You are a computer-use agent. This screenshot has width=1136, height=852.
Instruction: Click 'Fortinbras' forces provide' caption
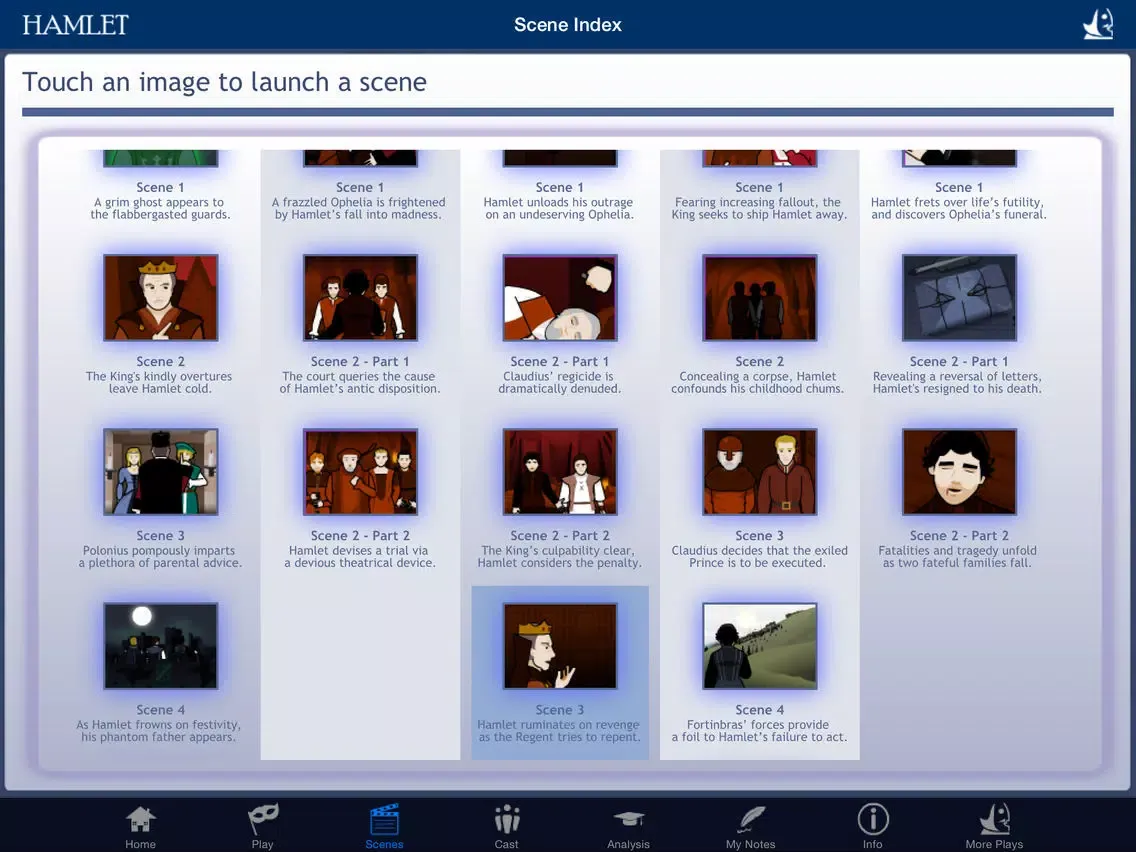[759, 731]
